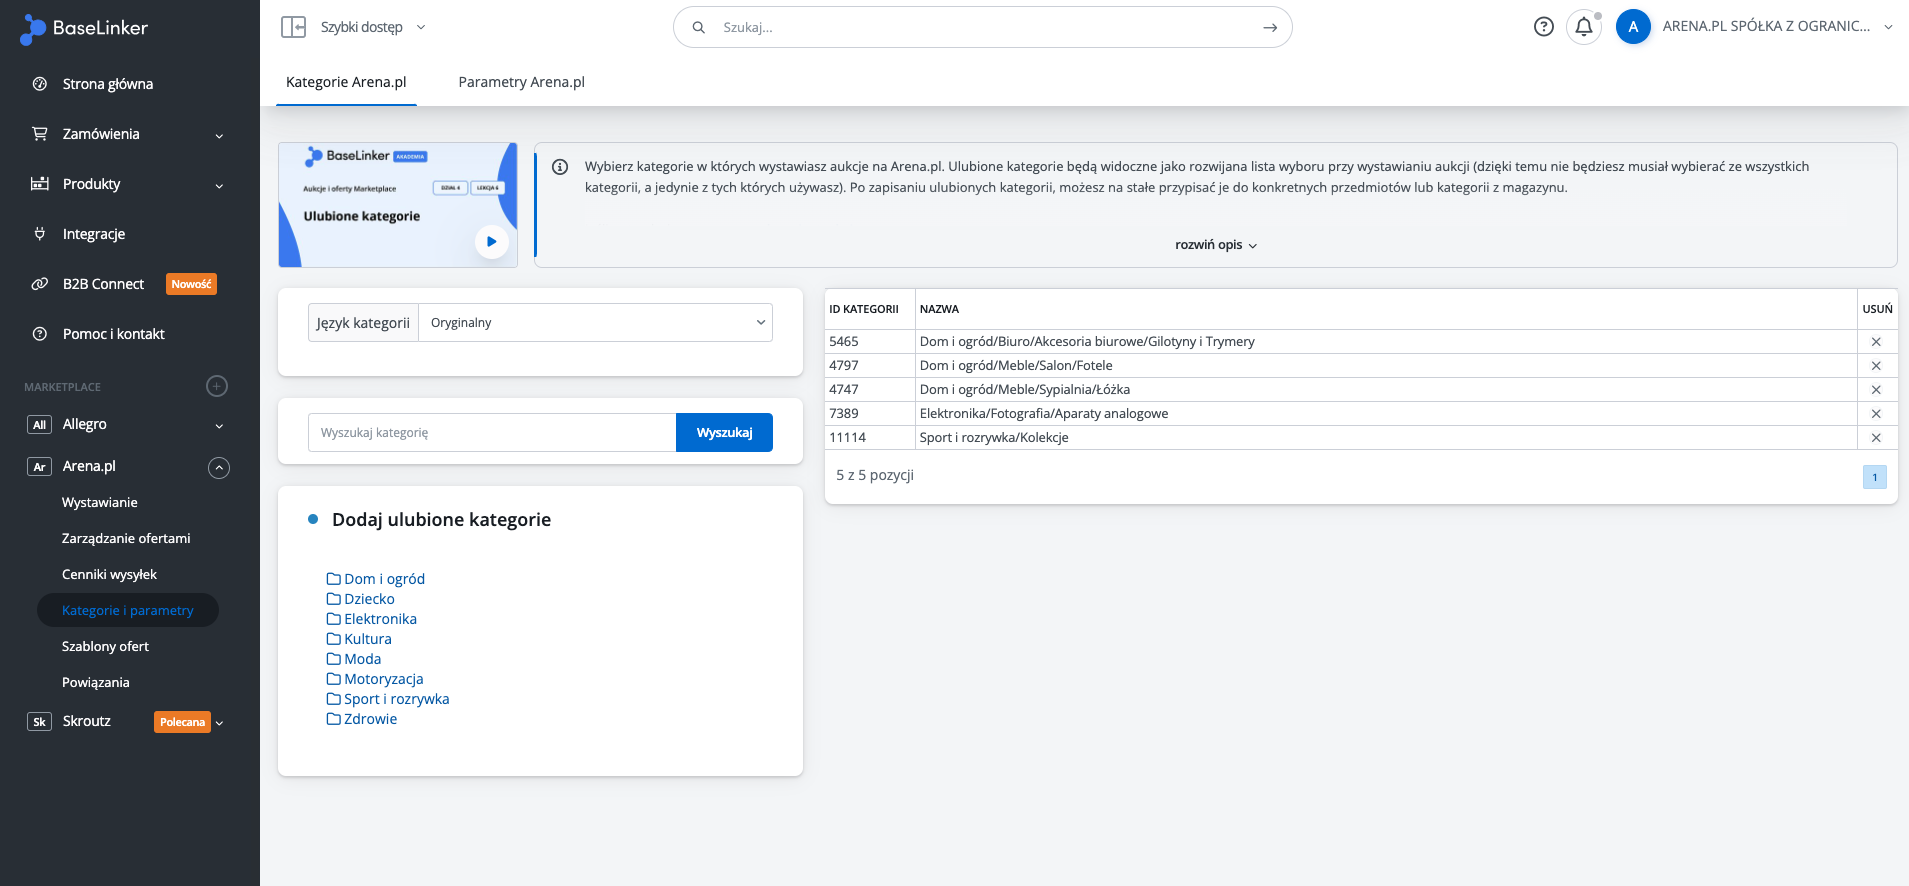Go to page 1 in pagination
The width and height of the screenshot is (1909, 886).
coord(1875,477)
